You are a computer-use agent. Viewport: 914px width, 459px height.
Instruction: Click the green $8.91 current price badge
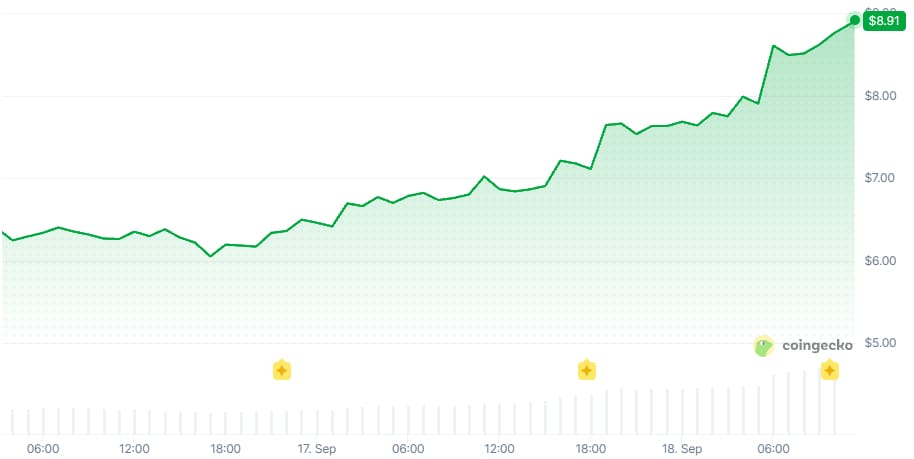click(884, 21)
